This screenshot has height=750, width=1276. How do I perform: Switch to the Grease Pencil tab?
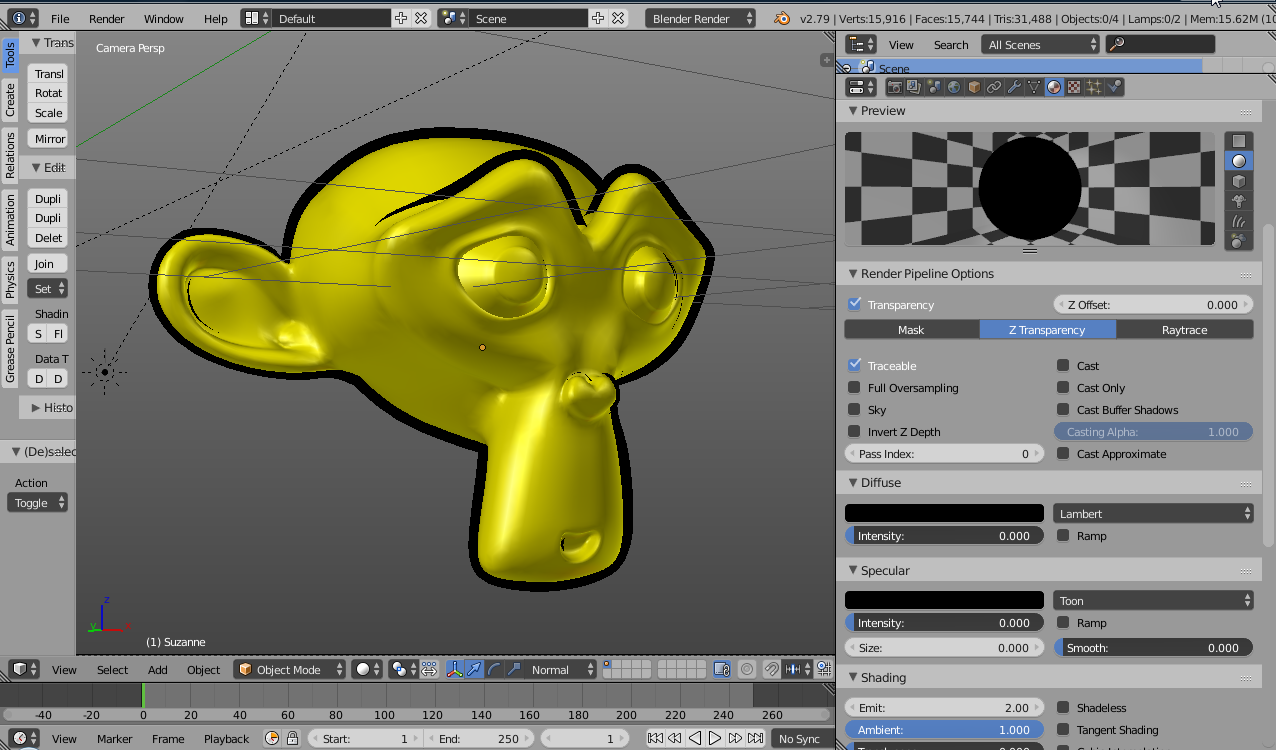[x=10, y=348]
